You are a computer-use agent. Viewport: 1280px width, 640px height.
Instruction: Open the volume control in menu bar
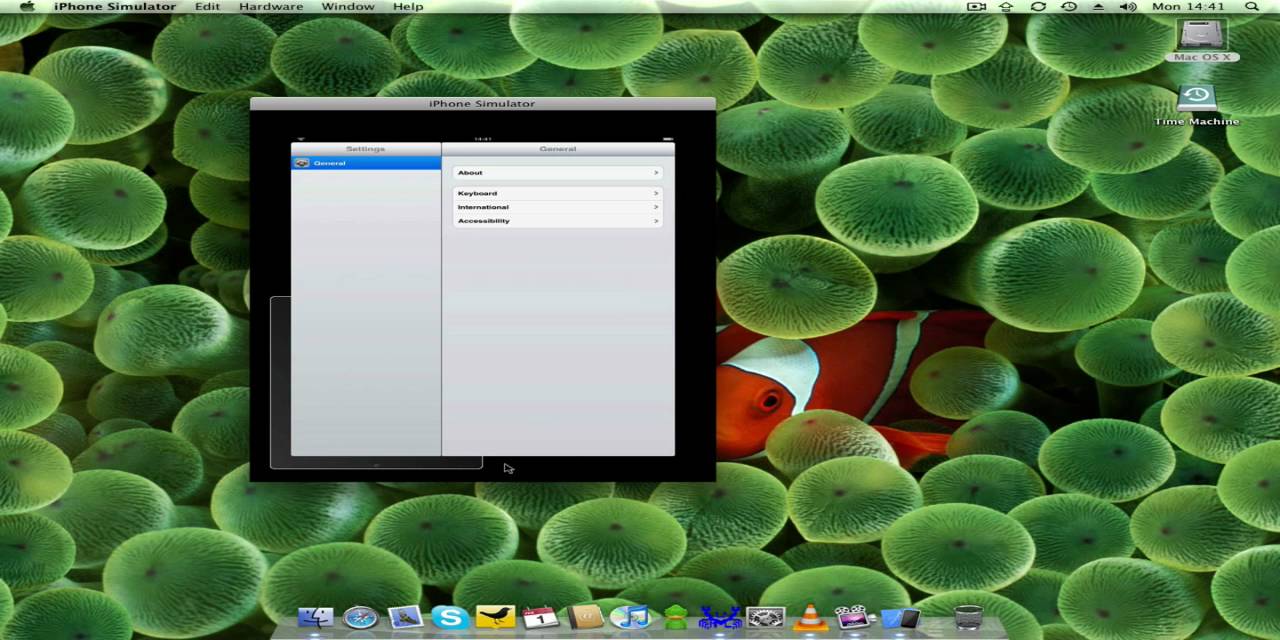tap(1128, 6)
